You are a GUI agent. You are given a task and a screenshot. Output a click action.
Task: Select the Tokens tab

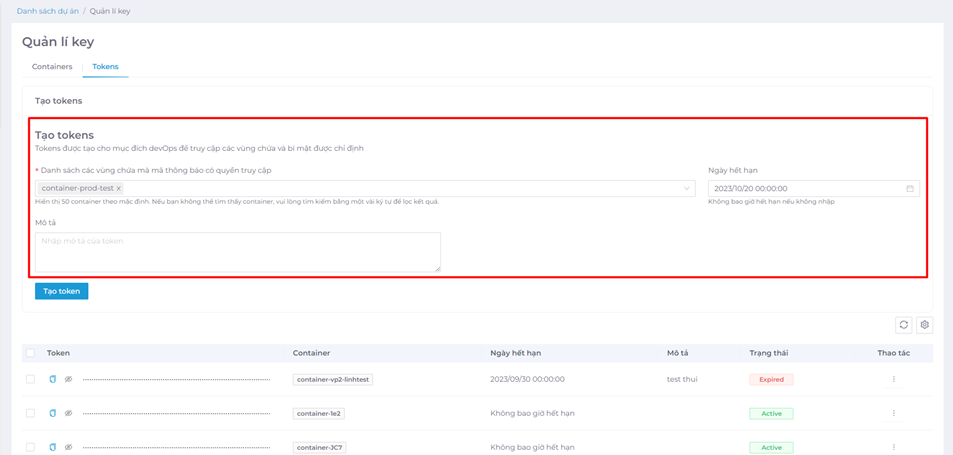[x=105, y=67]
